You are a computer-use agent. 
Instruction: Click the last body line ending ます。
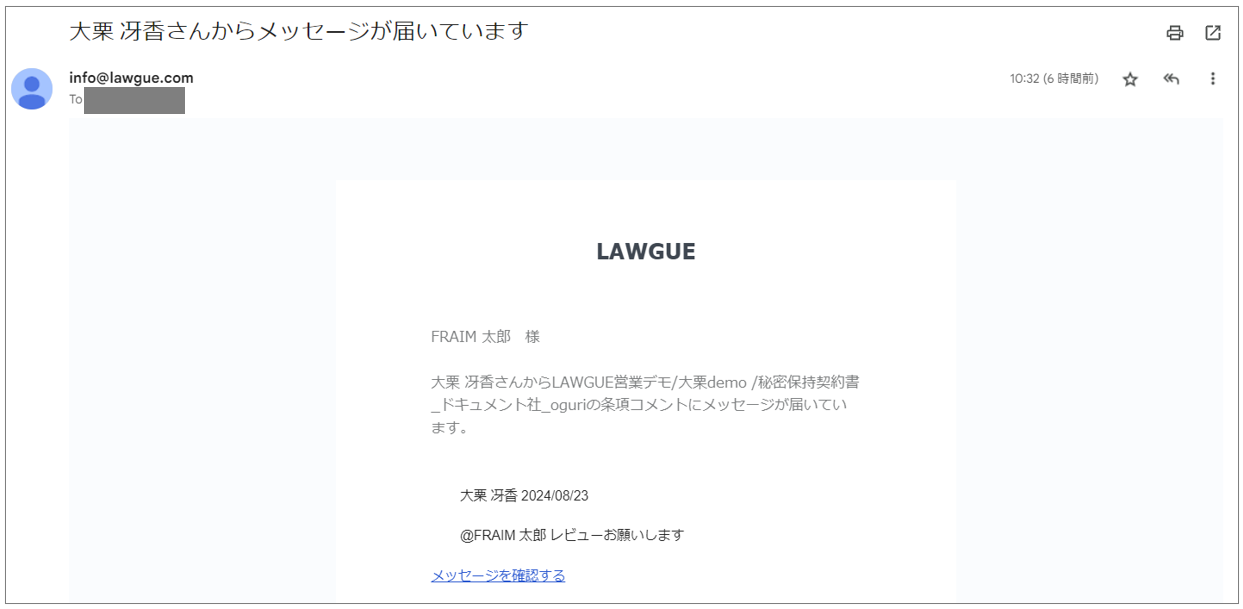point(450,428)
